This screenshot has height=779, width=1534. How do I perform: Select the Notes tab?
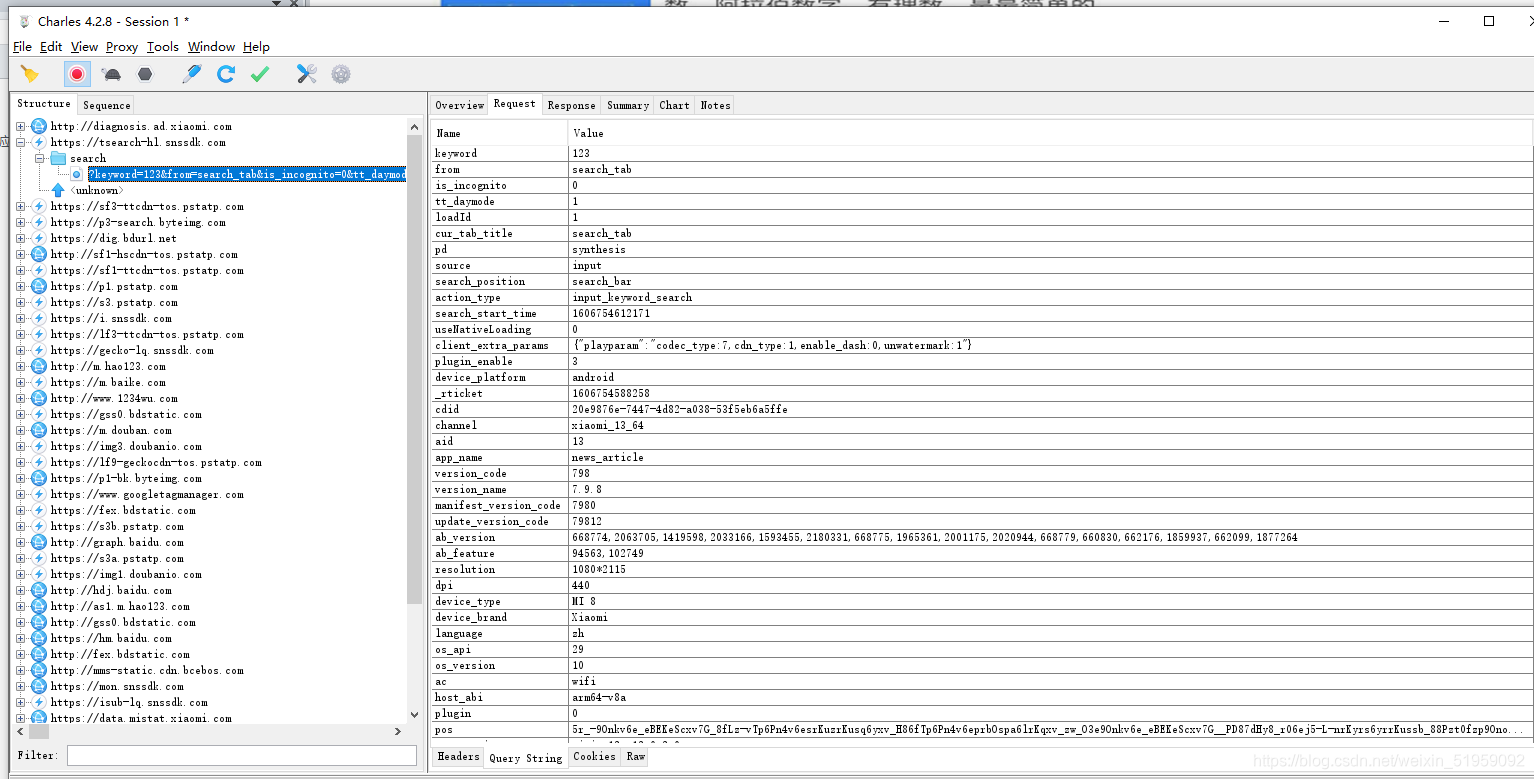coord(715,105)
